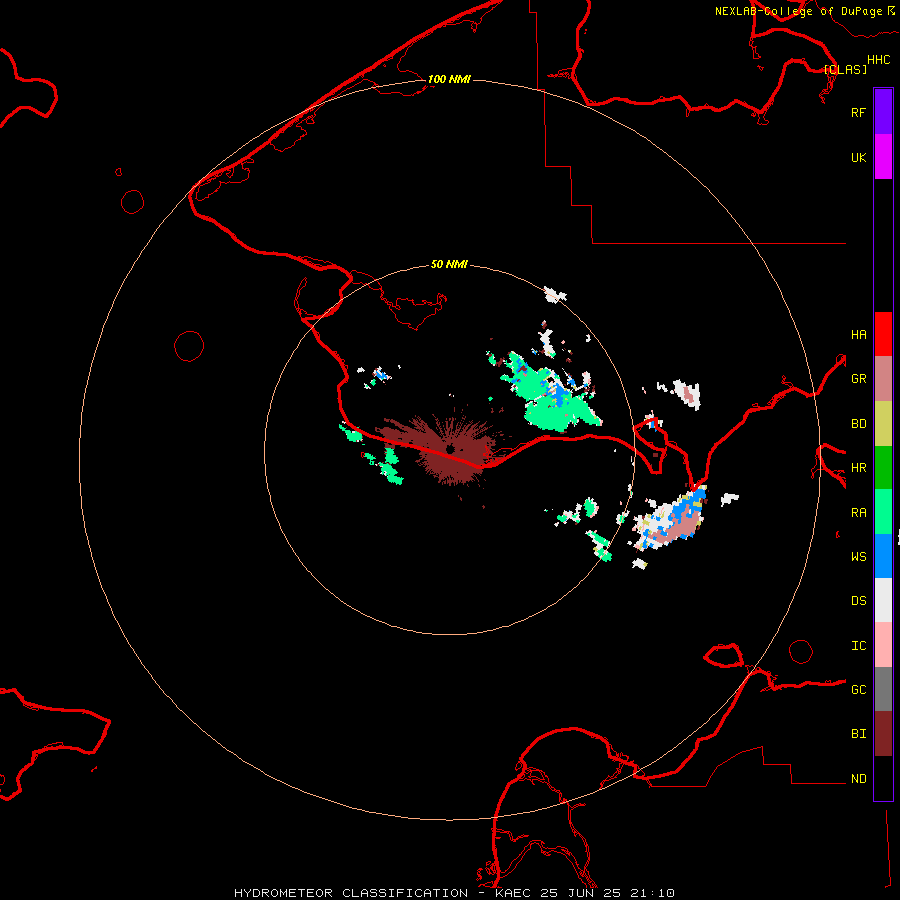Click the BI brown legend swatch

883,734
